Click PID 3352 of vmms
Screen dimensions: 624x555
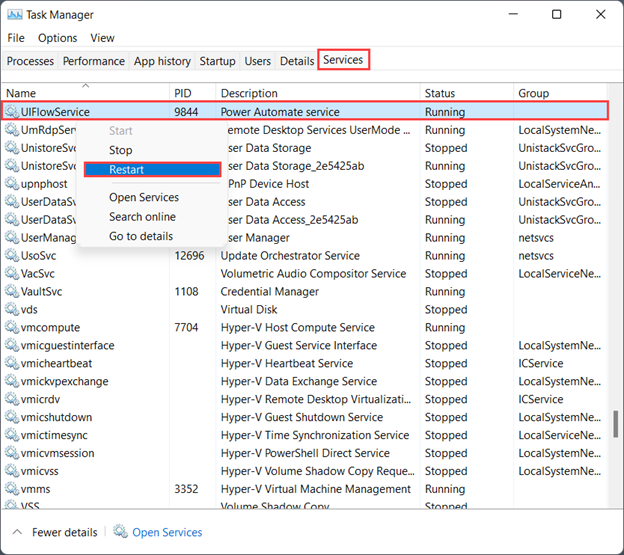(186, 489)
